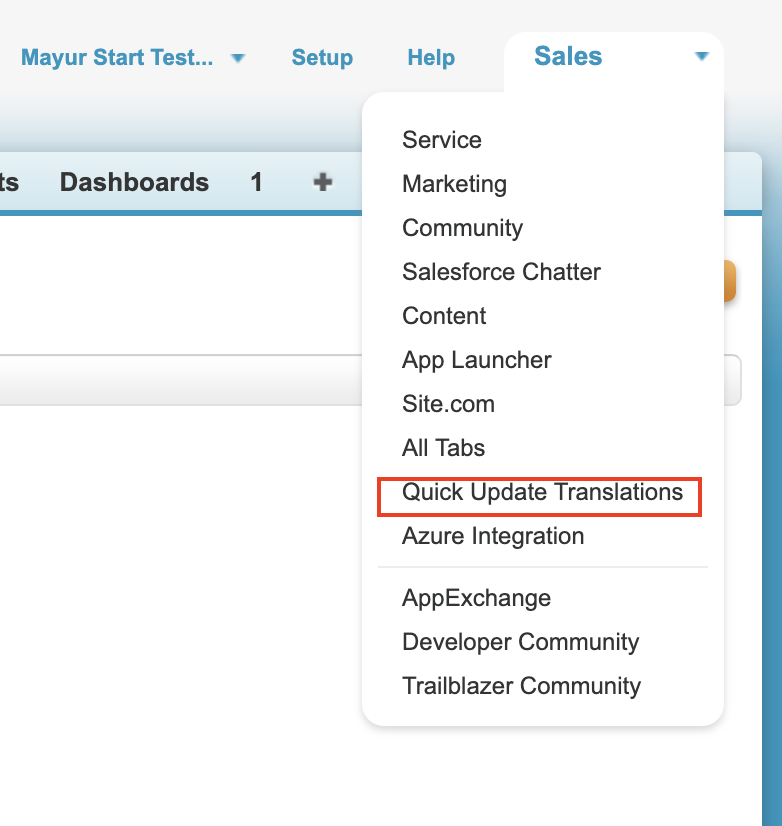Choose the Content app
Screen dimensions: 782x826
[444, 316]
